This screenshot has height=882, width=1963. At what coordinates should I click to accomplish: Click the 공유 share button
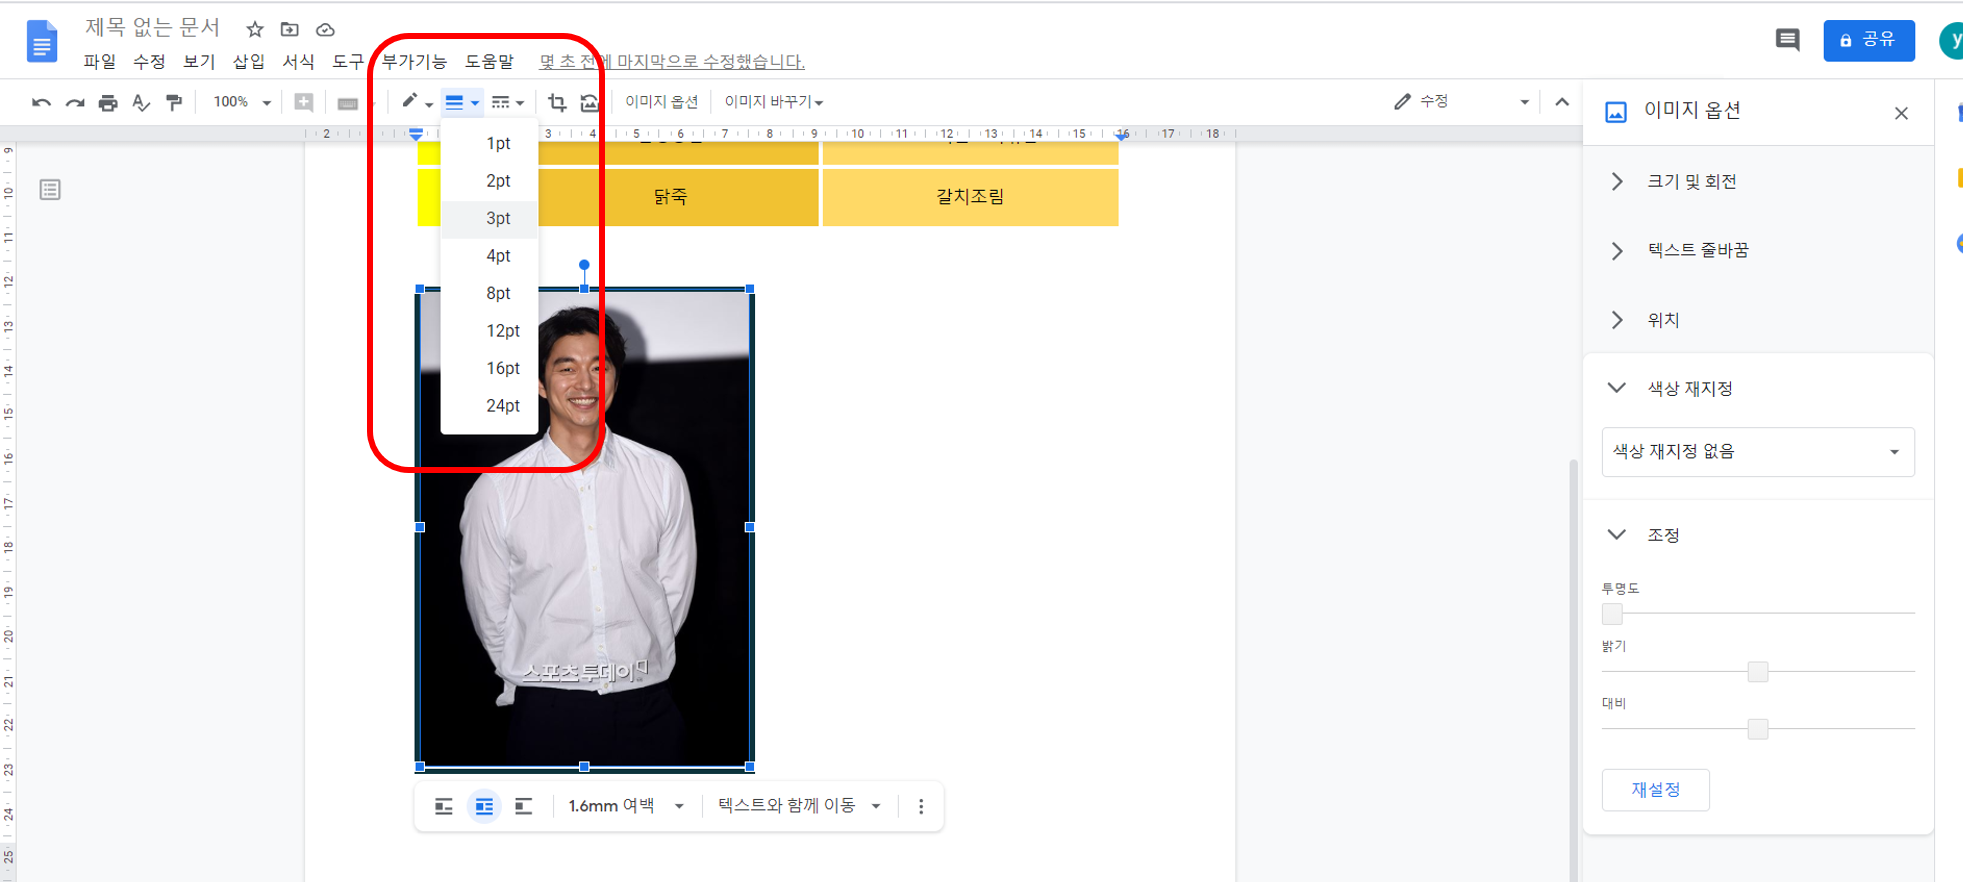1868,40
